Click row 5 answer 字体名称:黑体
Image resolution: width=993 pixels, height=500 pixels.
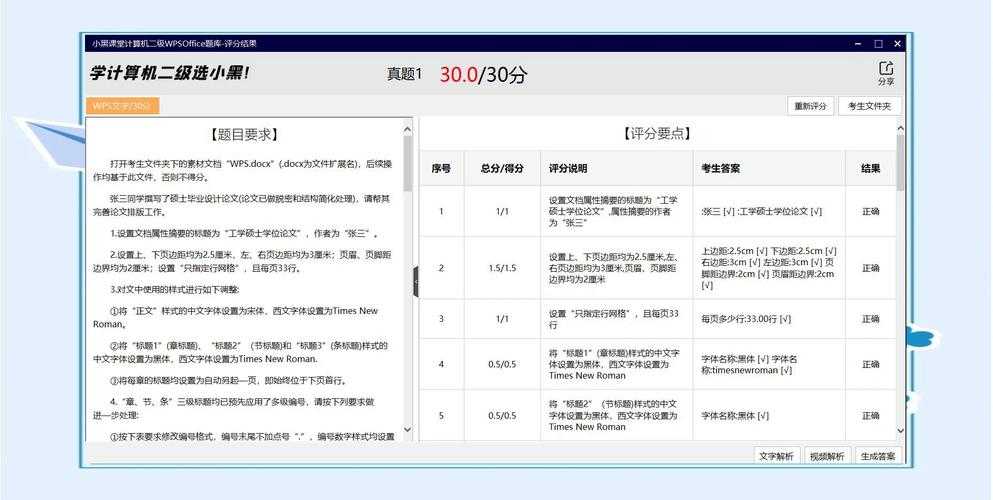pos(769,416)
